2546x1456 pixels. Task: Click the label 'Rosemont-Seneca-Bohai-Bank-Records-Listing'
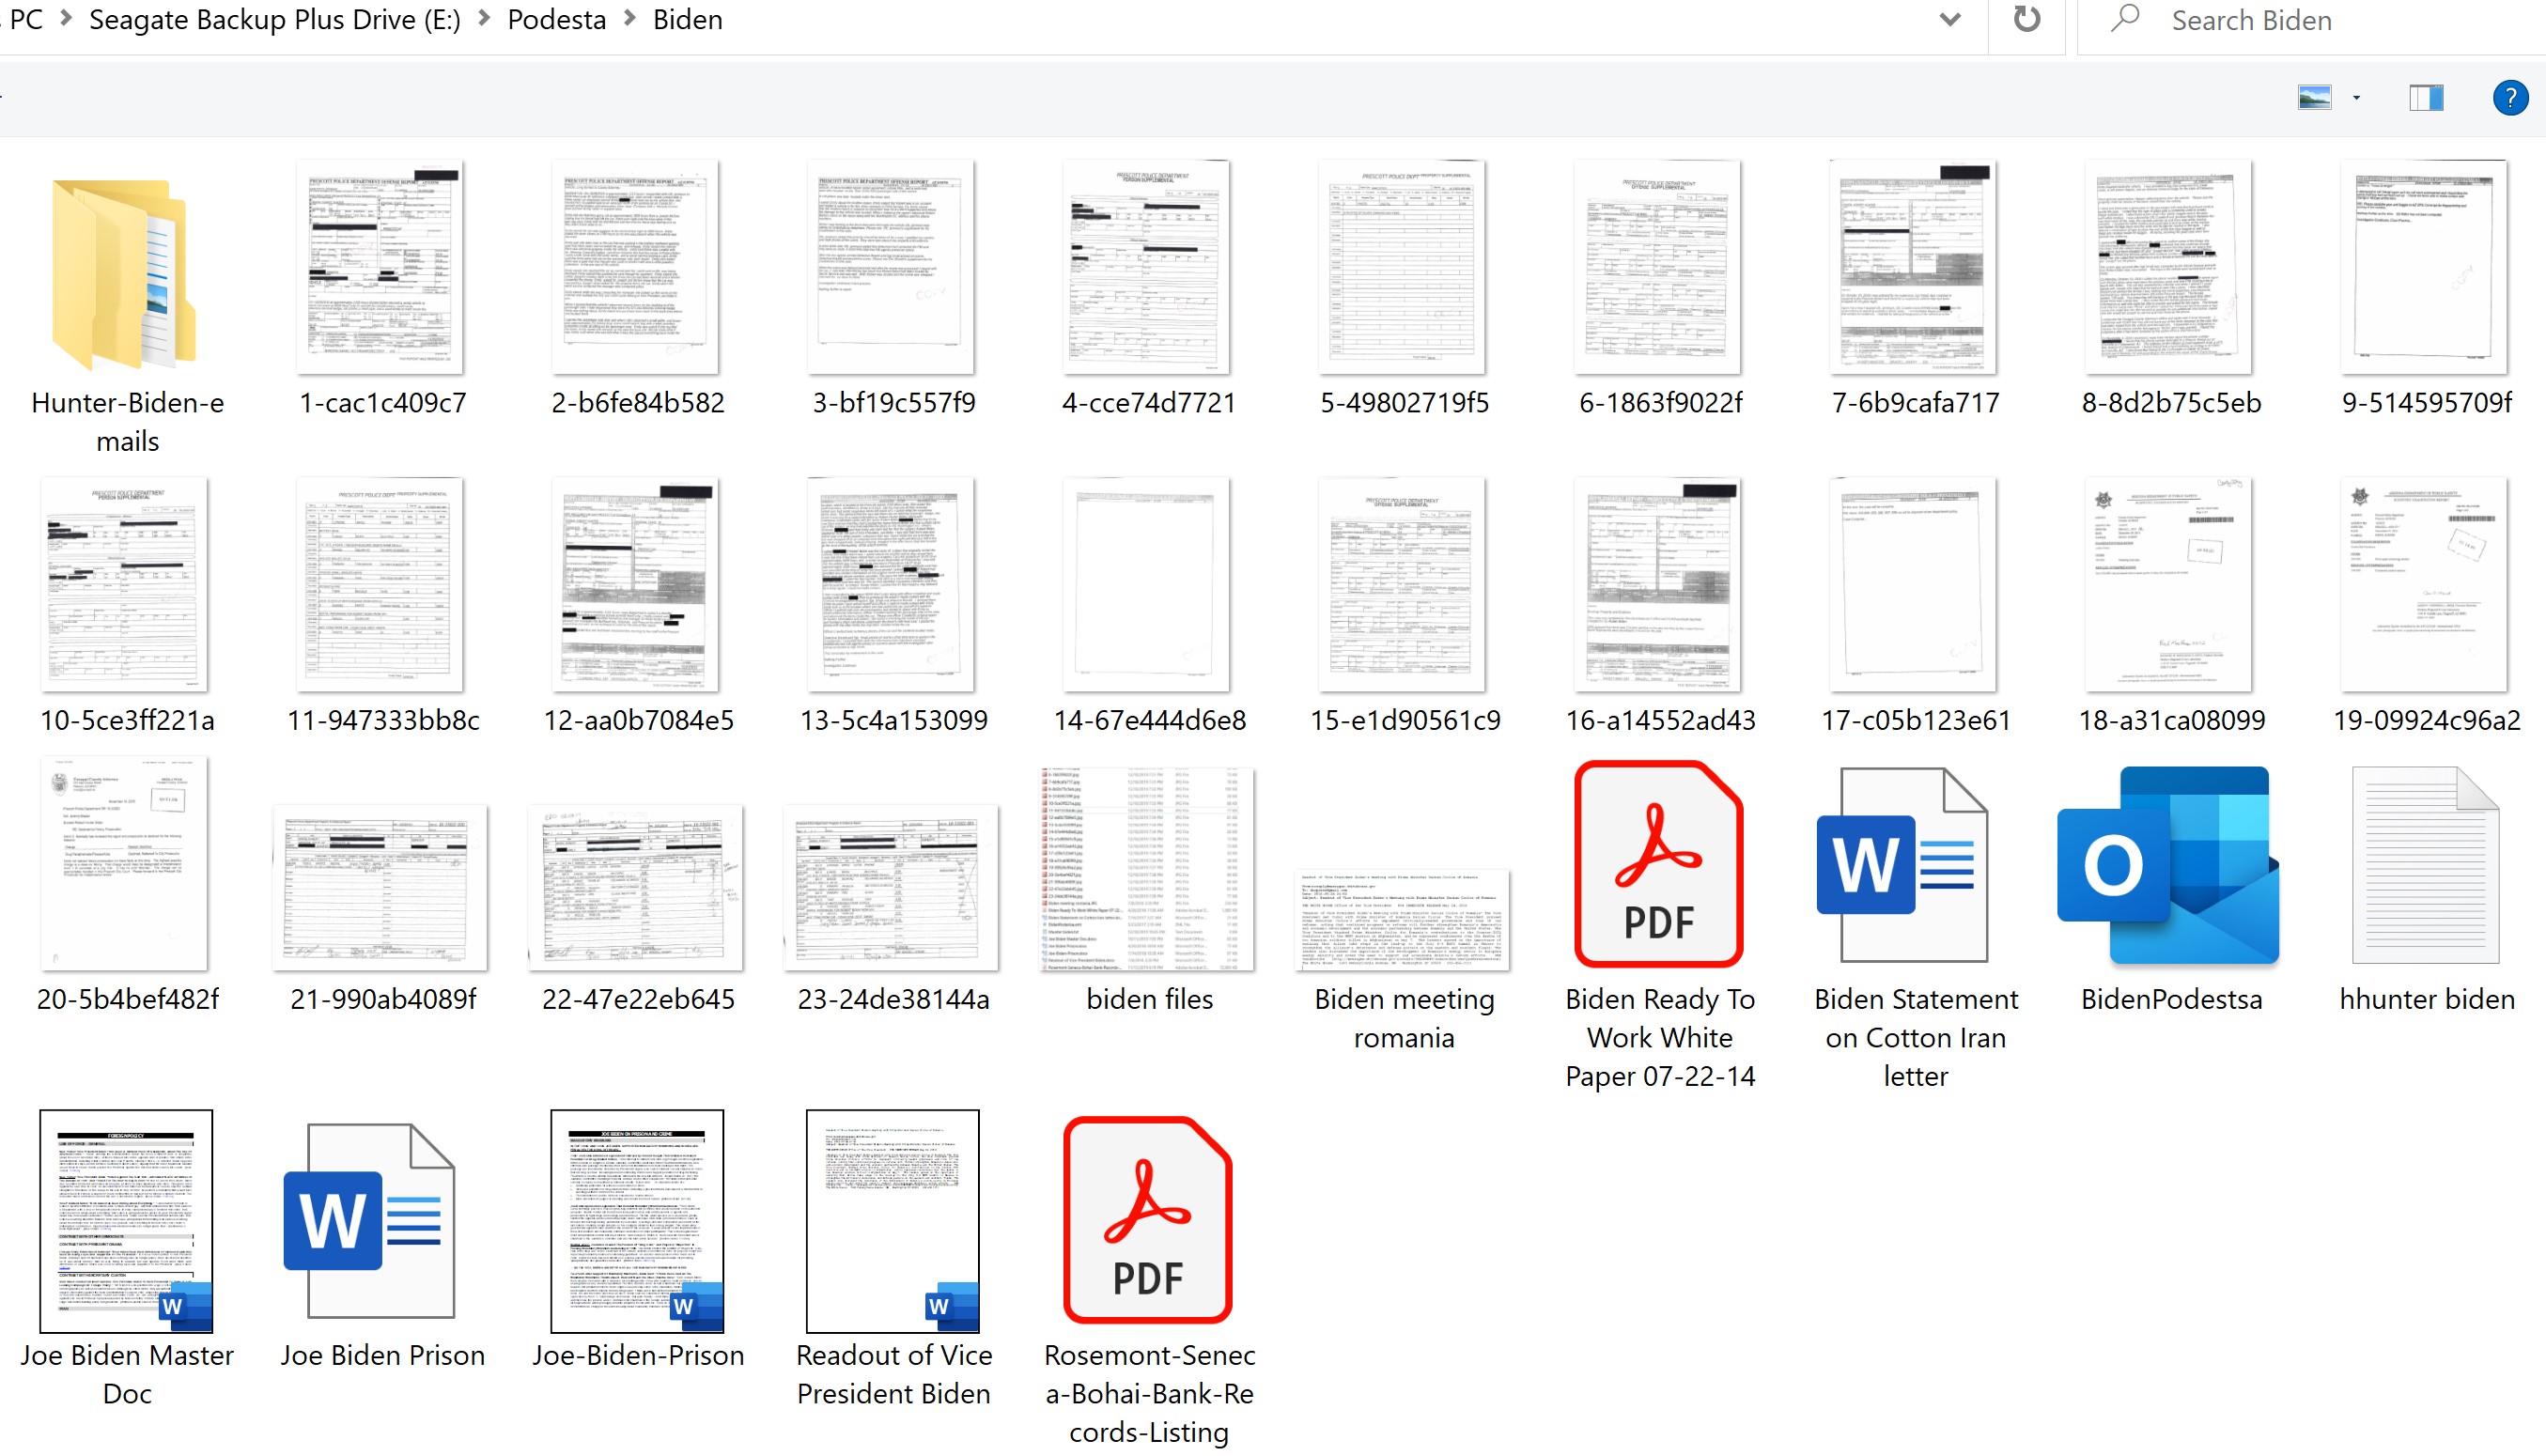pyautogui.click(x=1149, y=1393)
